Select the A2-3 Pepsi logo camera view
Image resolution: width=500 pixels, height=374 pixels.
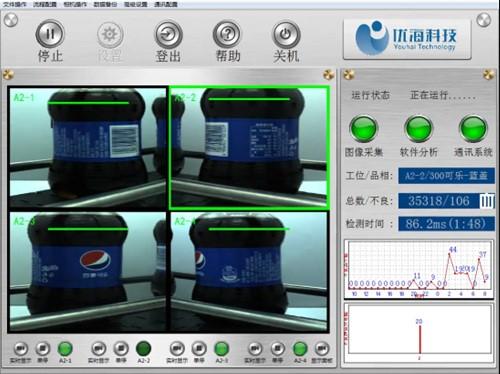coord(87,271)
